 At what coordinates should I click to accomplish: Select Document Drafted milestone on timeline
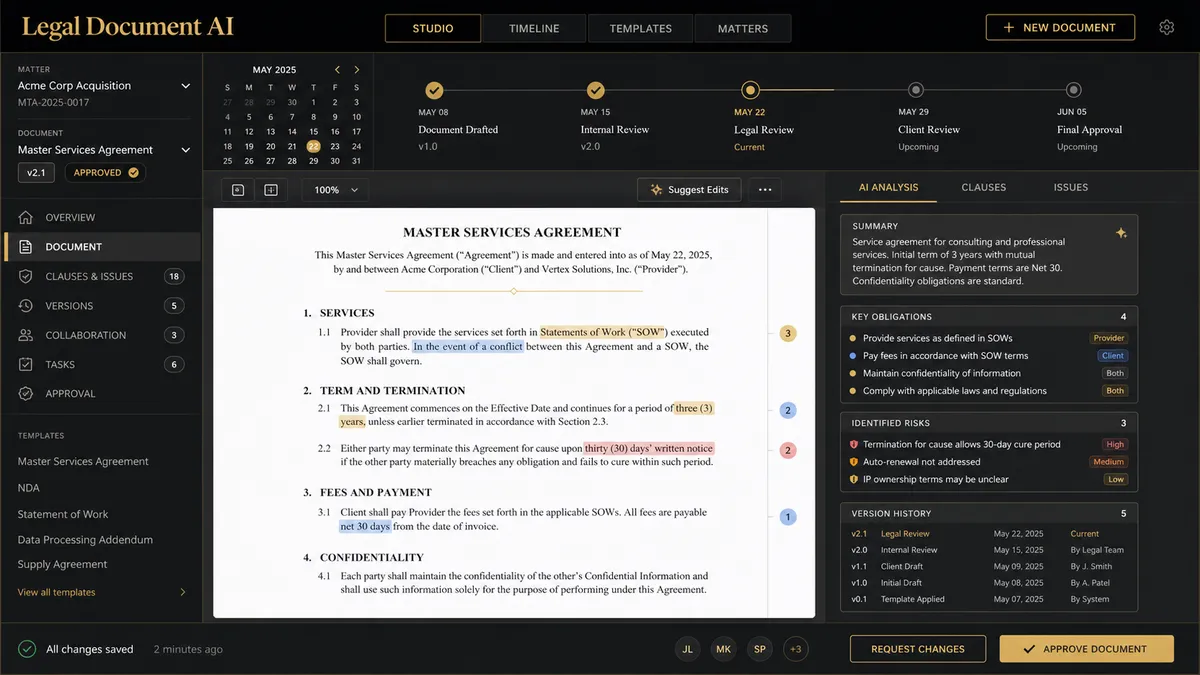click(x=434, y=91)
